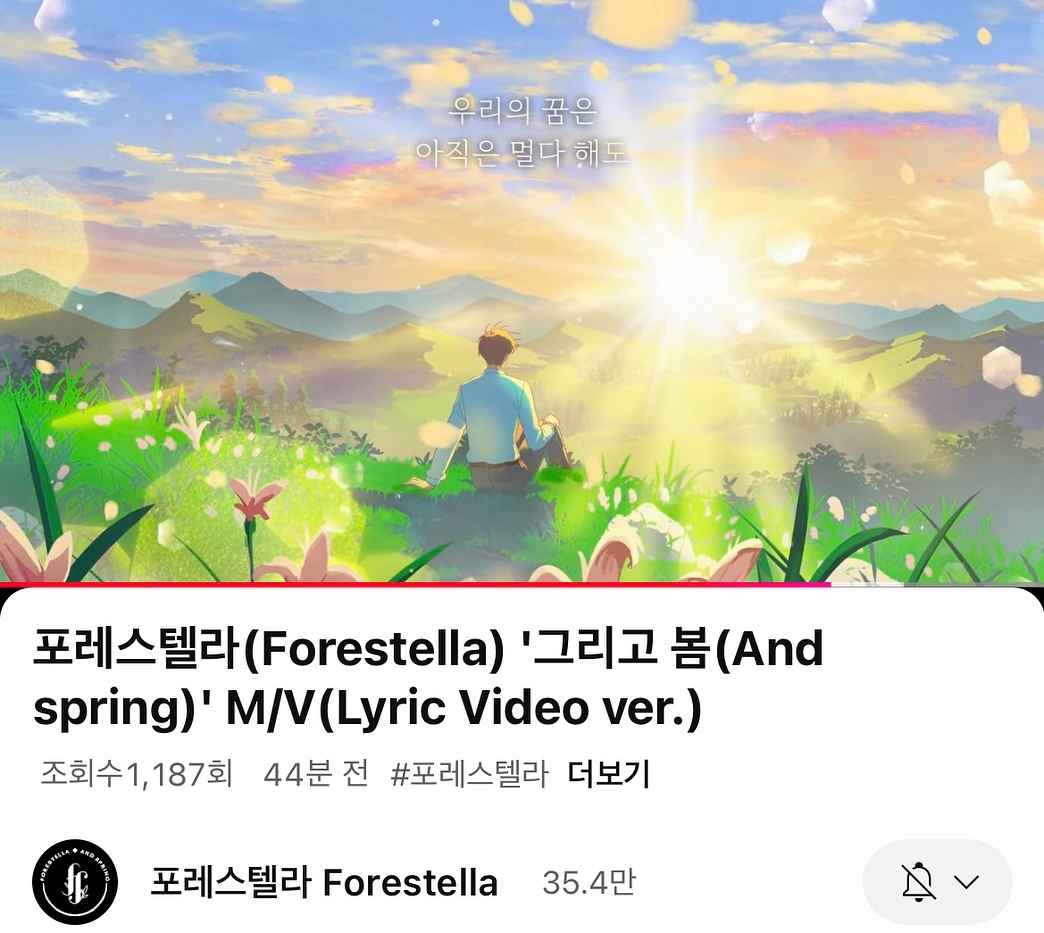Click the 44분 전 upload time
Screen dimensions: 1044x933
click(x=316, y=773)
